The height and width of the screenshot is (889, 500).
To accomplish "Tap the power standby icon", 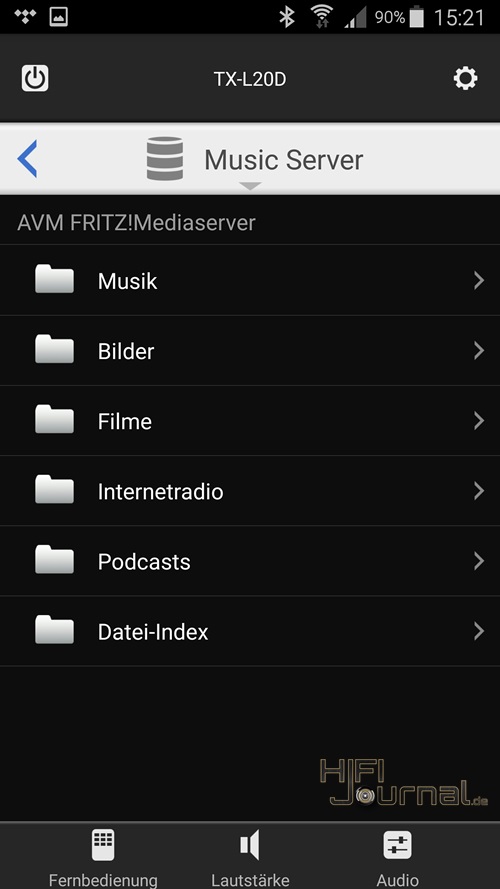I will pyautogui.click(x=35, y=78).
